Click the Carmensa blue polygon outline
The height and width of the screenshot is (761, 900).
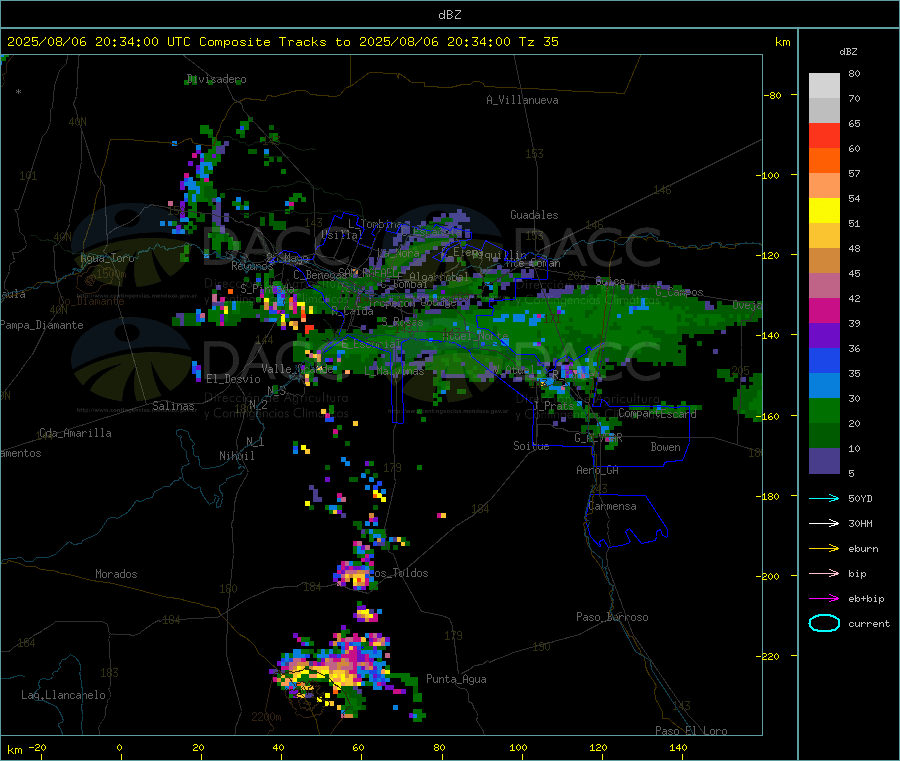point(626,521)
